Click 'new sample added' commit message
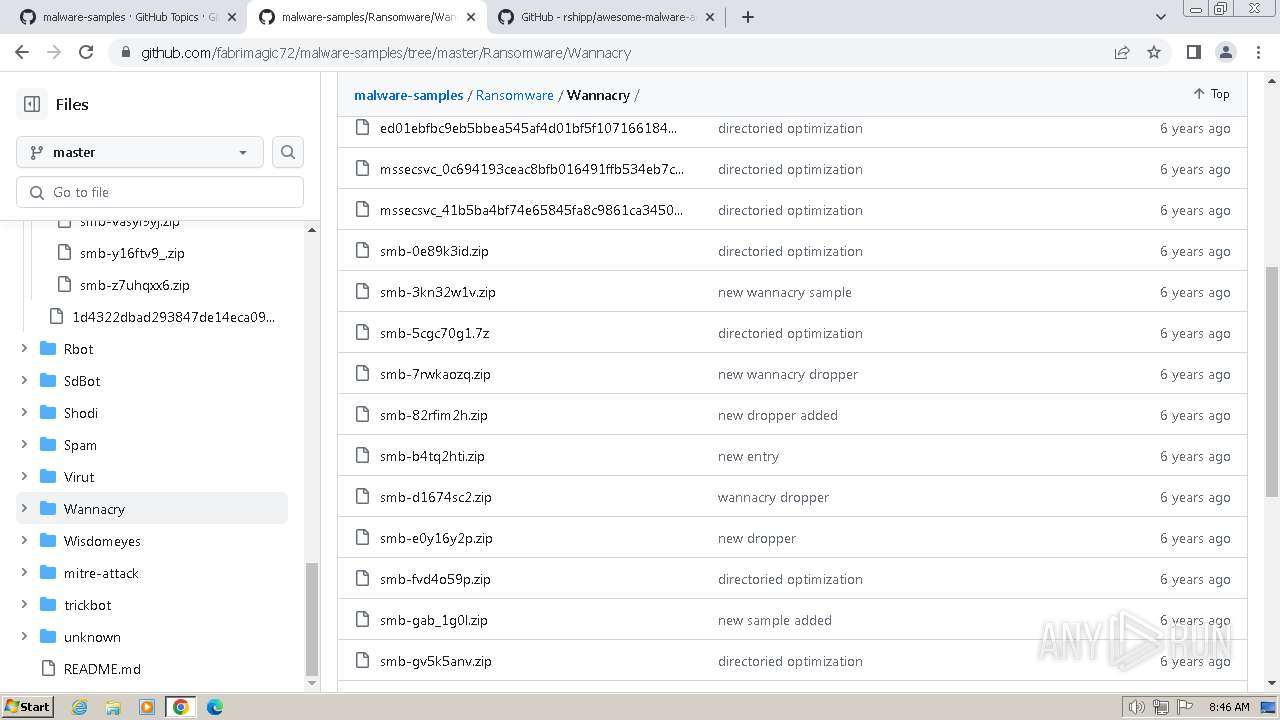1280x720 pixels. click(775, 620)
